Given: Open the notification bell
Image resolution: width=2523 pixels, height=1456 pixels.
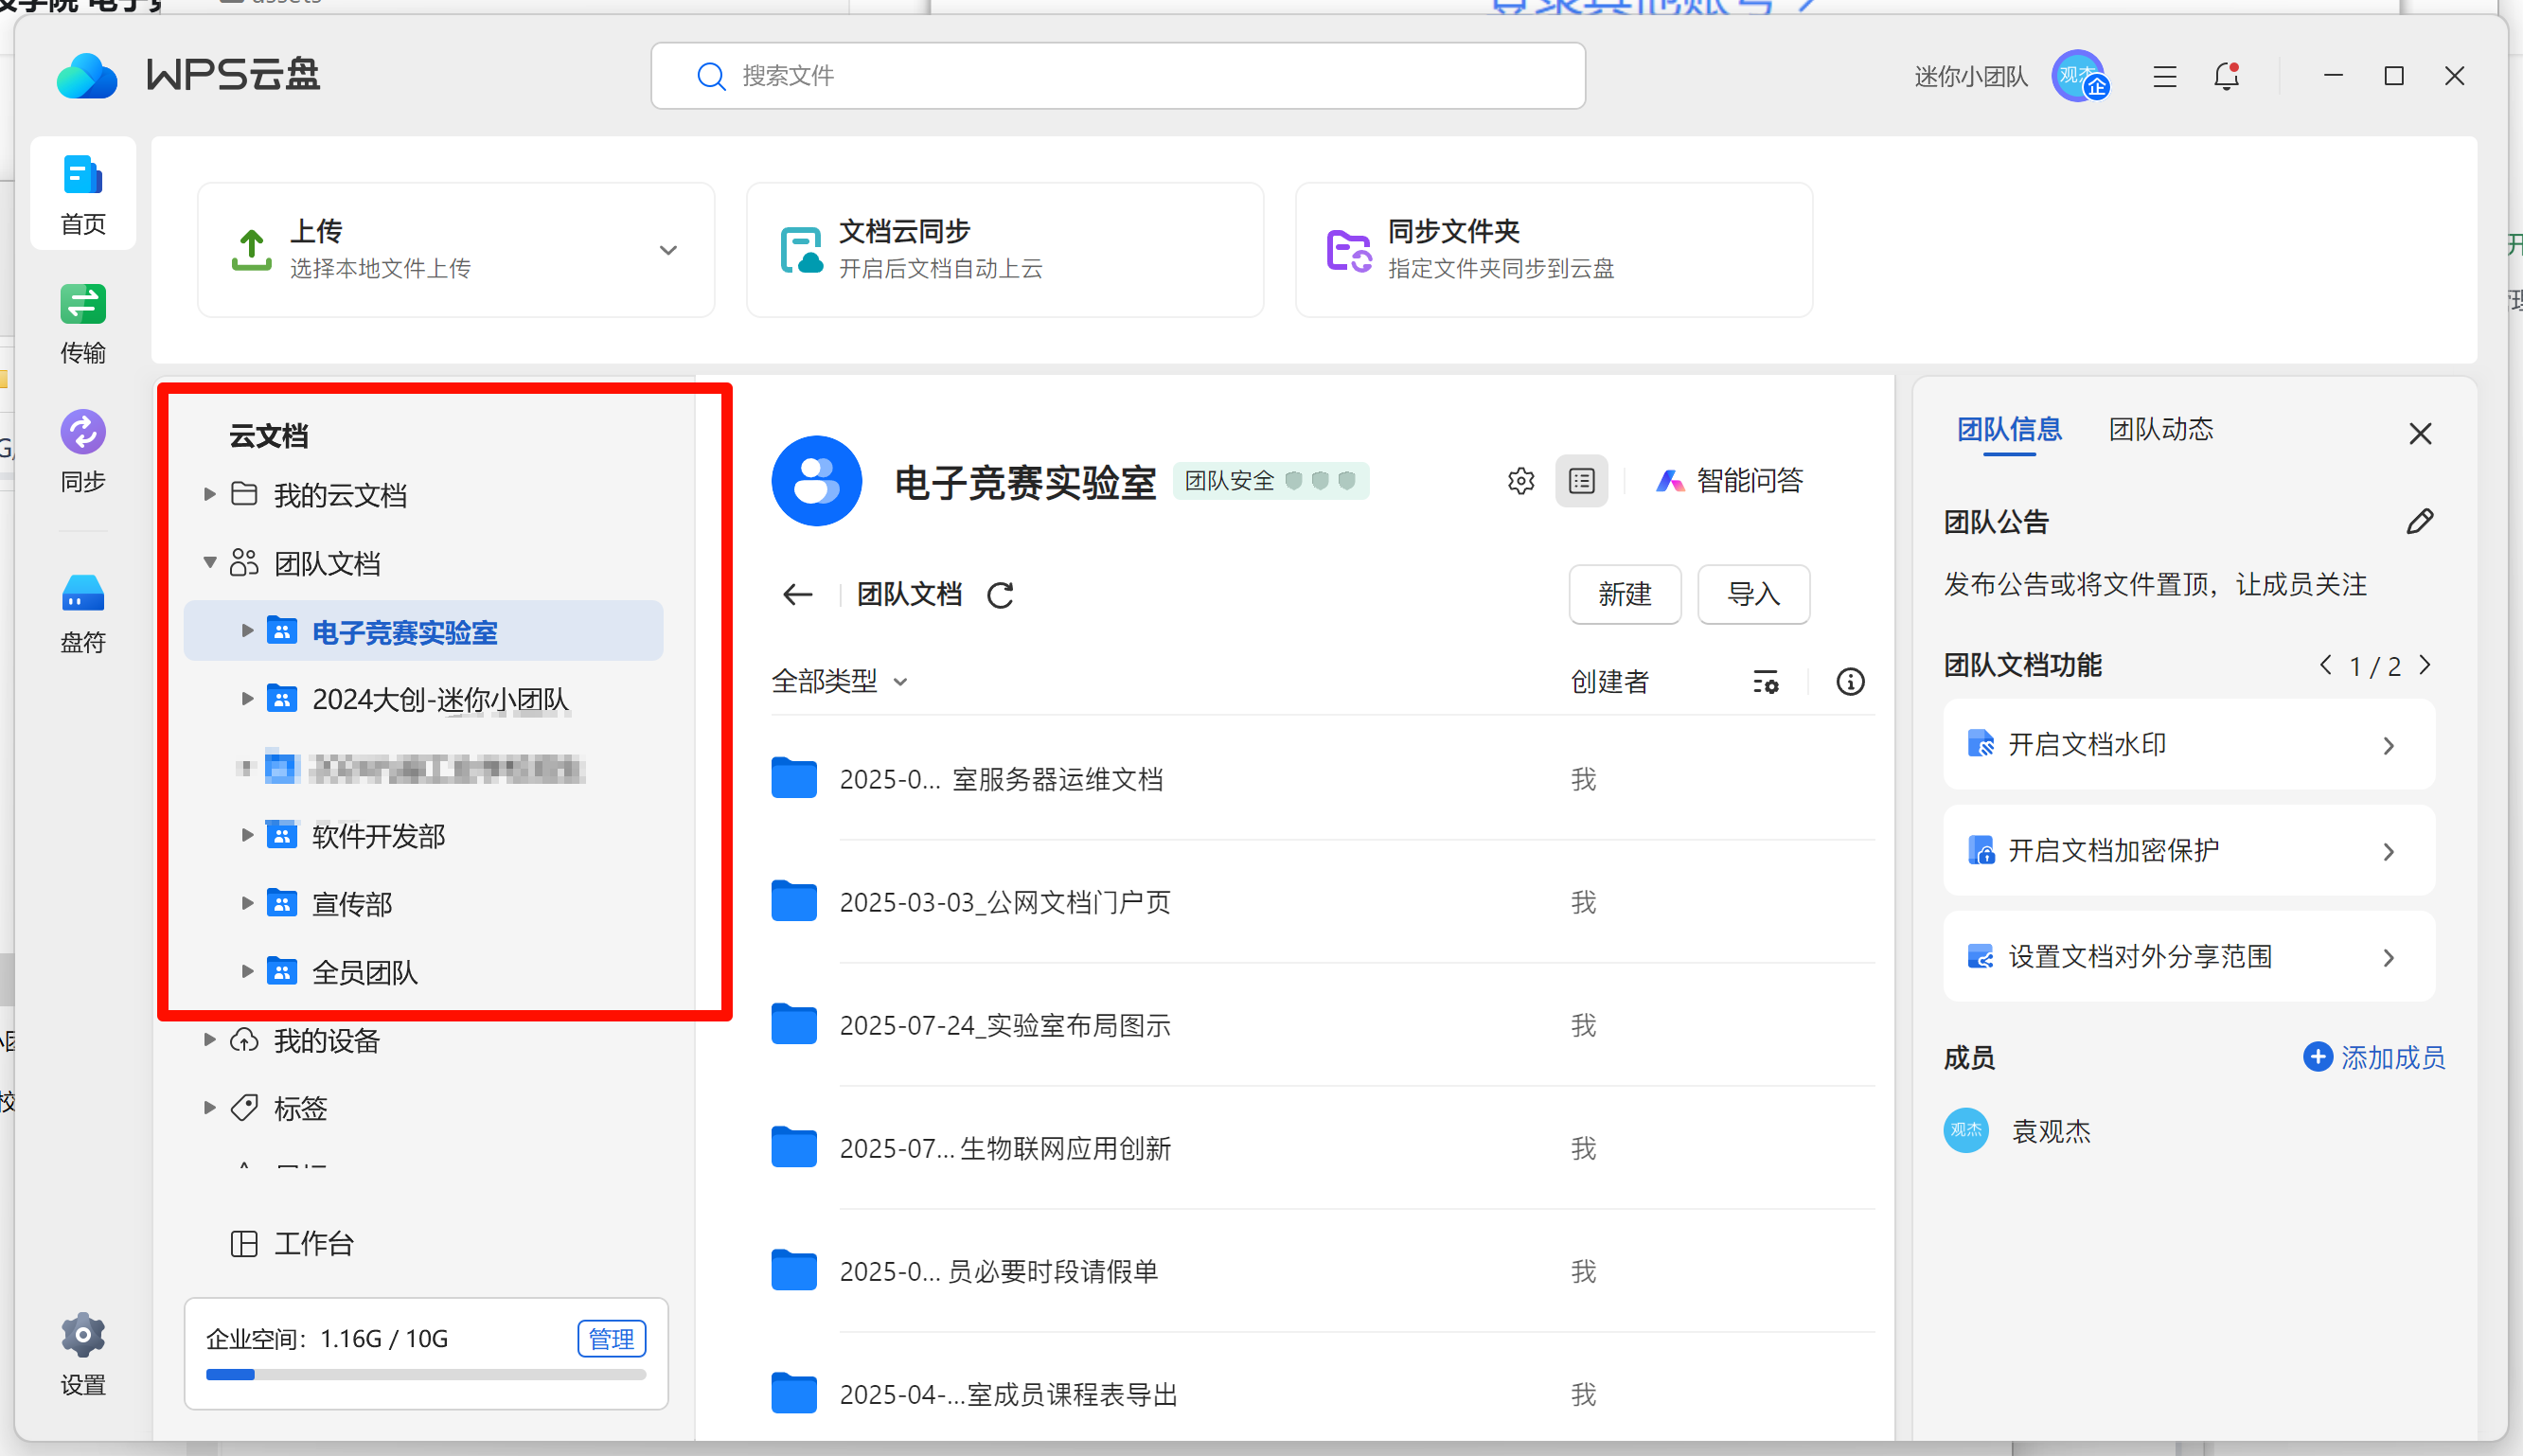Looking at the screenshot, I should [2226, 76].
